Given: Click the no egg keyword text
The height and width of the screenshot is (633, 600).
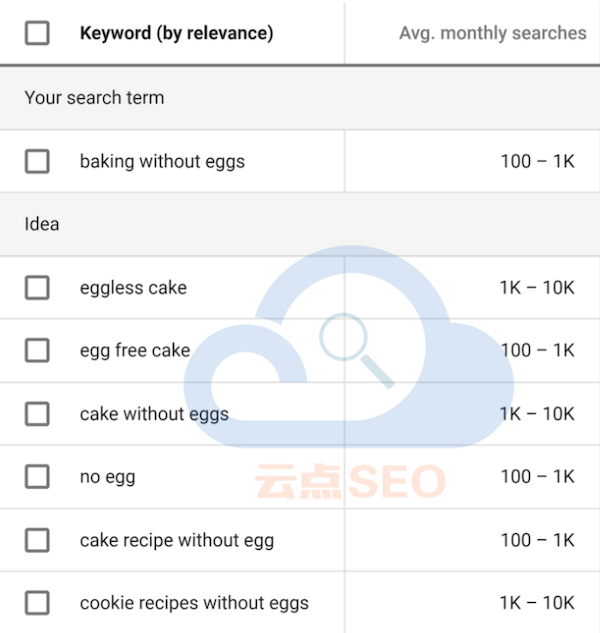Looking at the screenshot, I should point(107,478).
